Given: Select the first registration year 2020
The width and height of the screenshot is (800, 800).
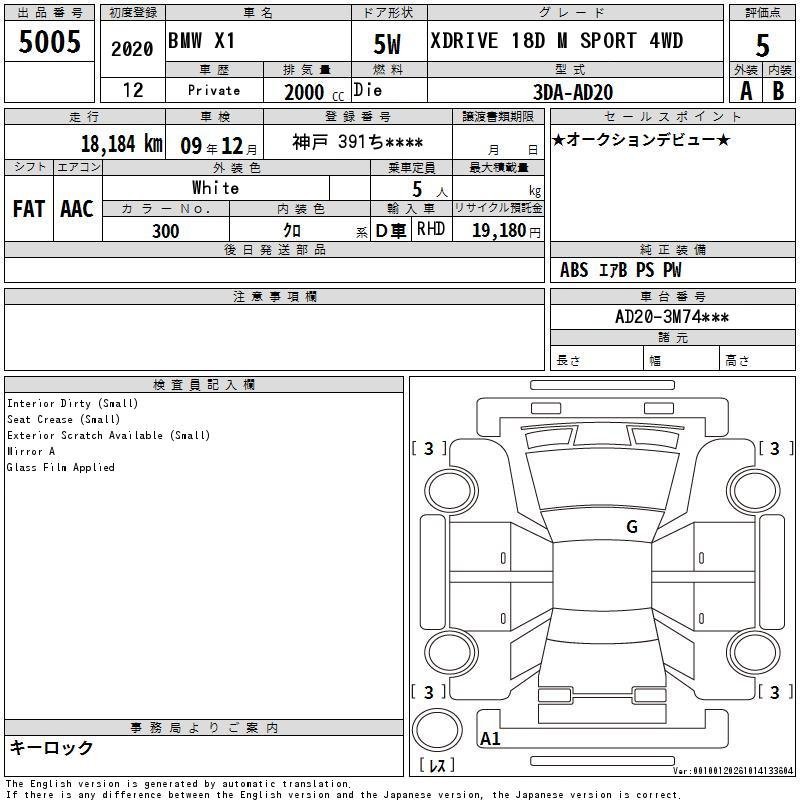Looking at the screenshot, I should [x=132, y=49].
